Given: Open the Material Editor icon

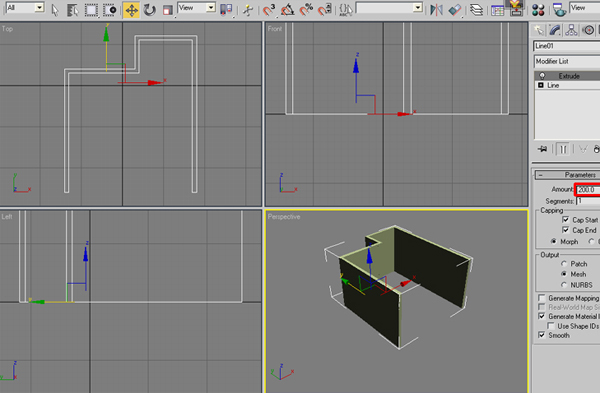Looking at the screenshot, I should (x=538, y=10).
